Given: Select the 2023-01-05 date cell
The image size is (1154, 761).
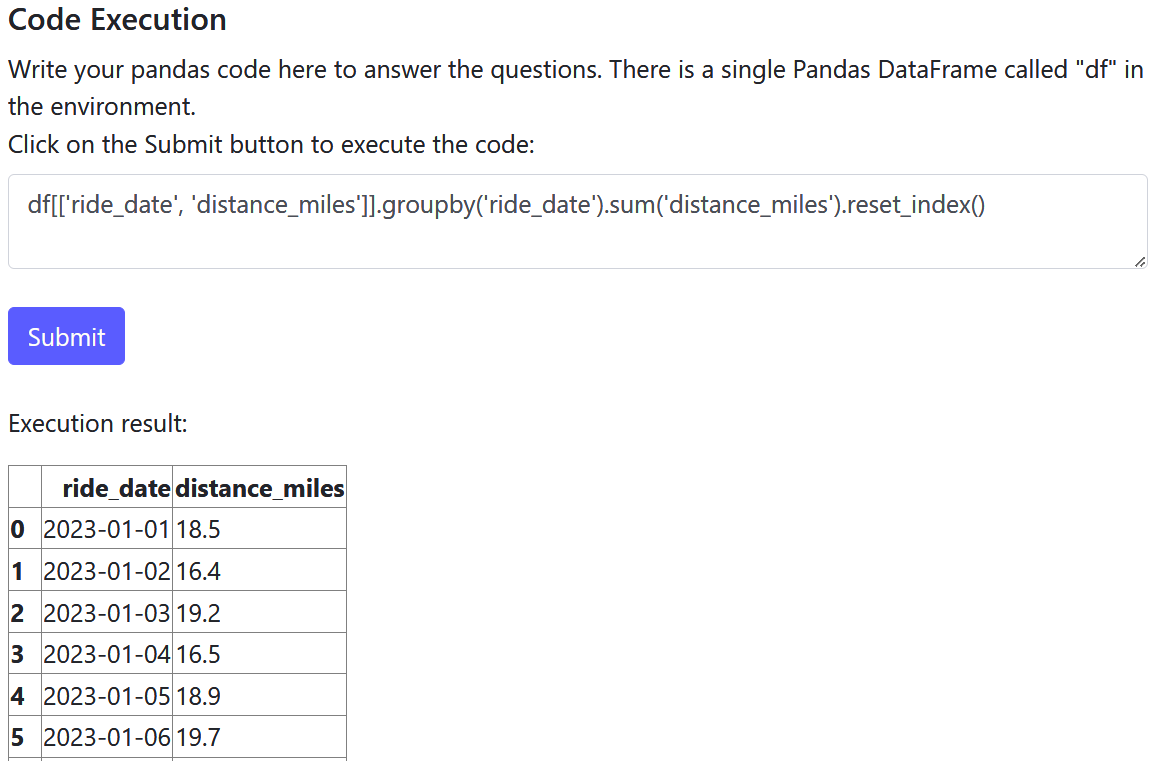Looking at the screenshot, I should 107,695.
